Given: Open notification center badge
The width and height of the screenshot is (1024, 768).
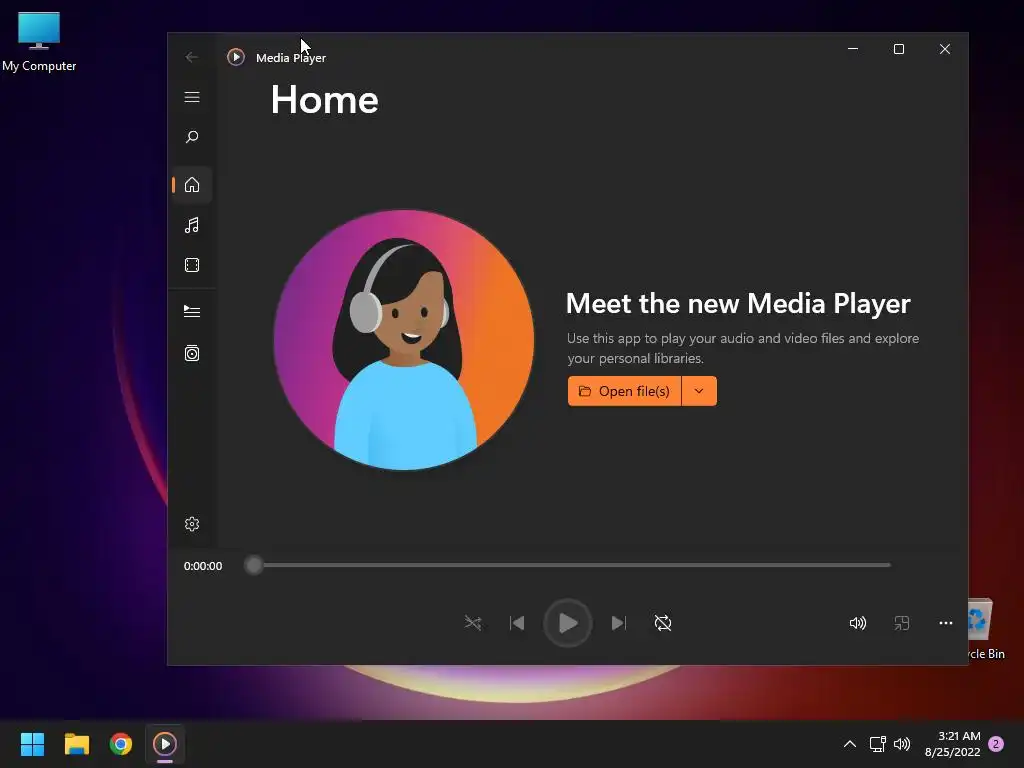Looking at the screenshot, I should [996, 744].
